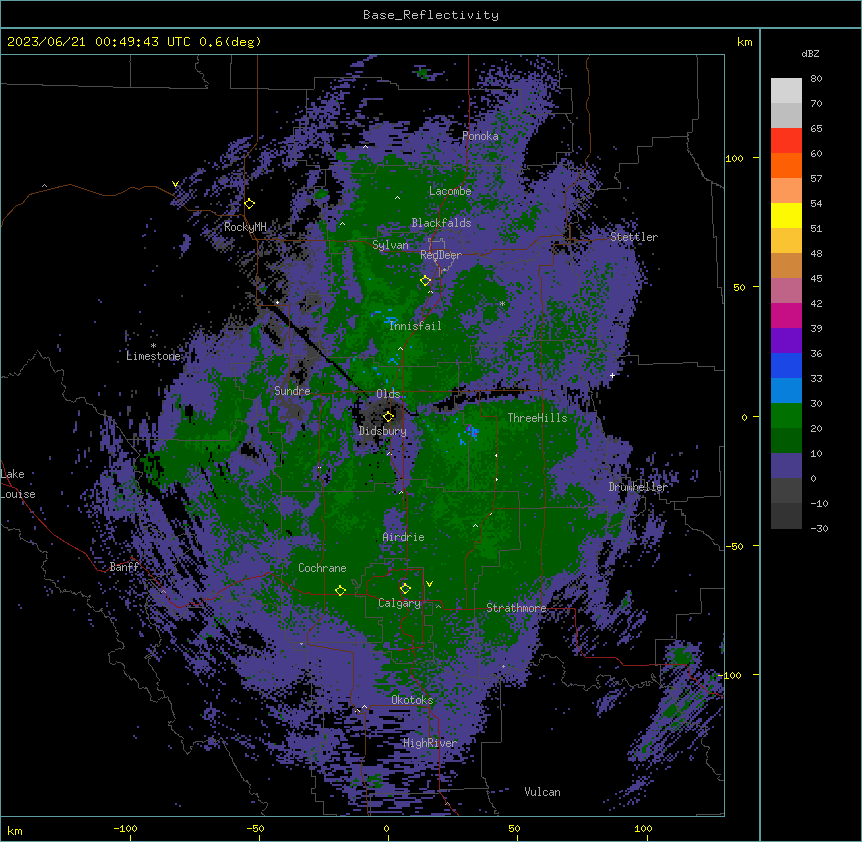Click the yellow marker below Cochrane
This screenshot has height=842, width=862.
tap(340, 591)
